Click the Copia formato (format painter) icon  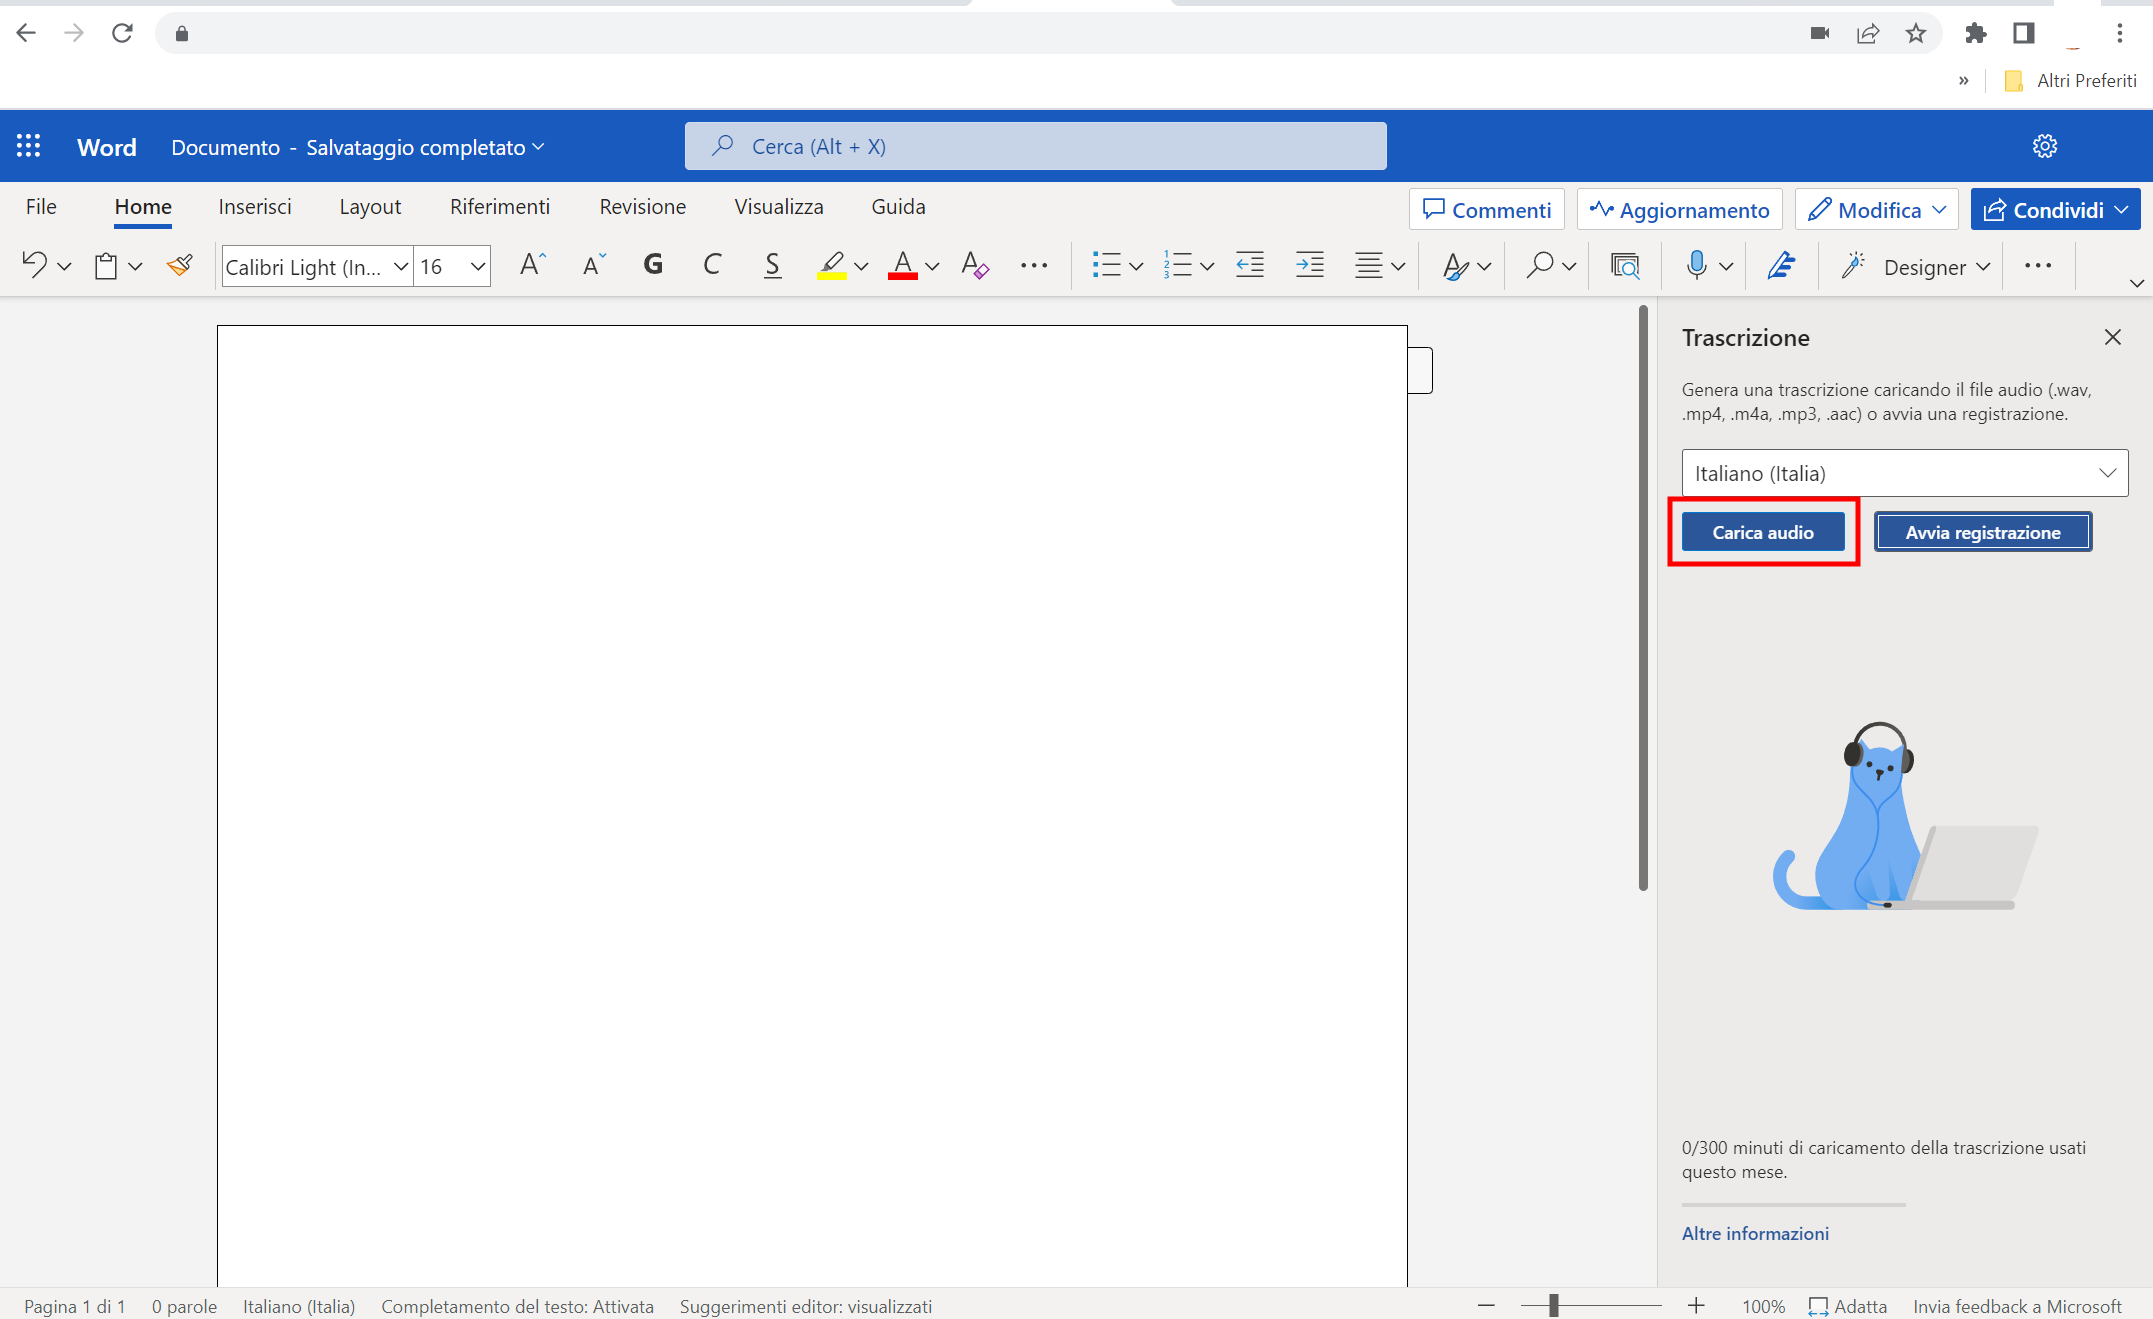(x=179, y=265)
